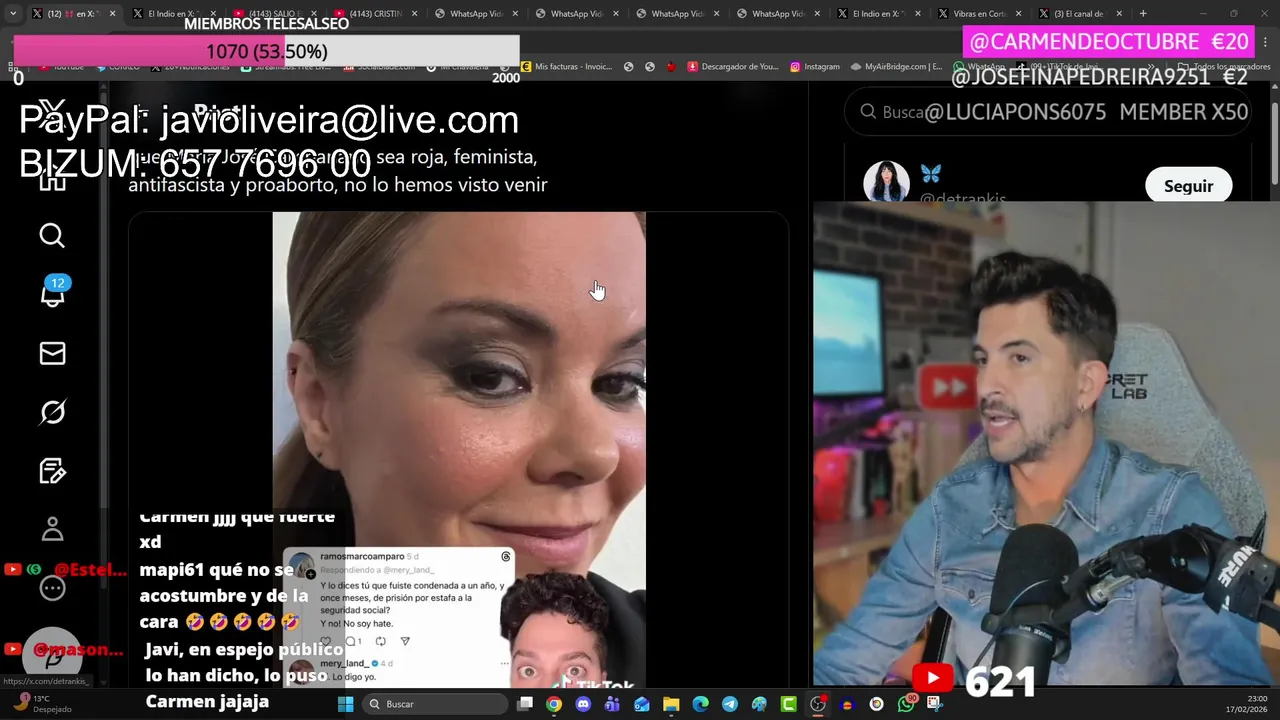This screenshot has width=1280, height=720.
Task: Open the More options circle icon in X sidebar
Action: coord(52,588)
